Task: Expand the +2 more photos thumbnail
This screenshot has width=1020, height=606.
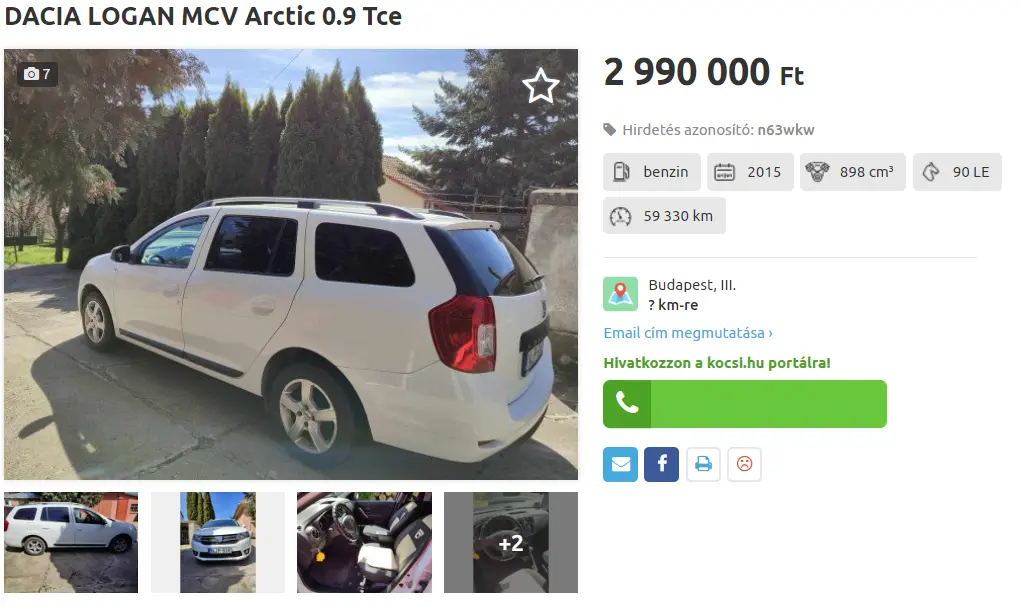Action: (511, 542)
